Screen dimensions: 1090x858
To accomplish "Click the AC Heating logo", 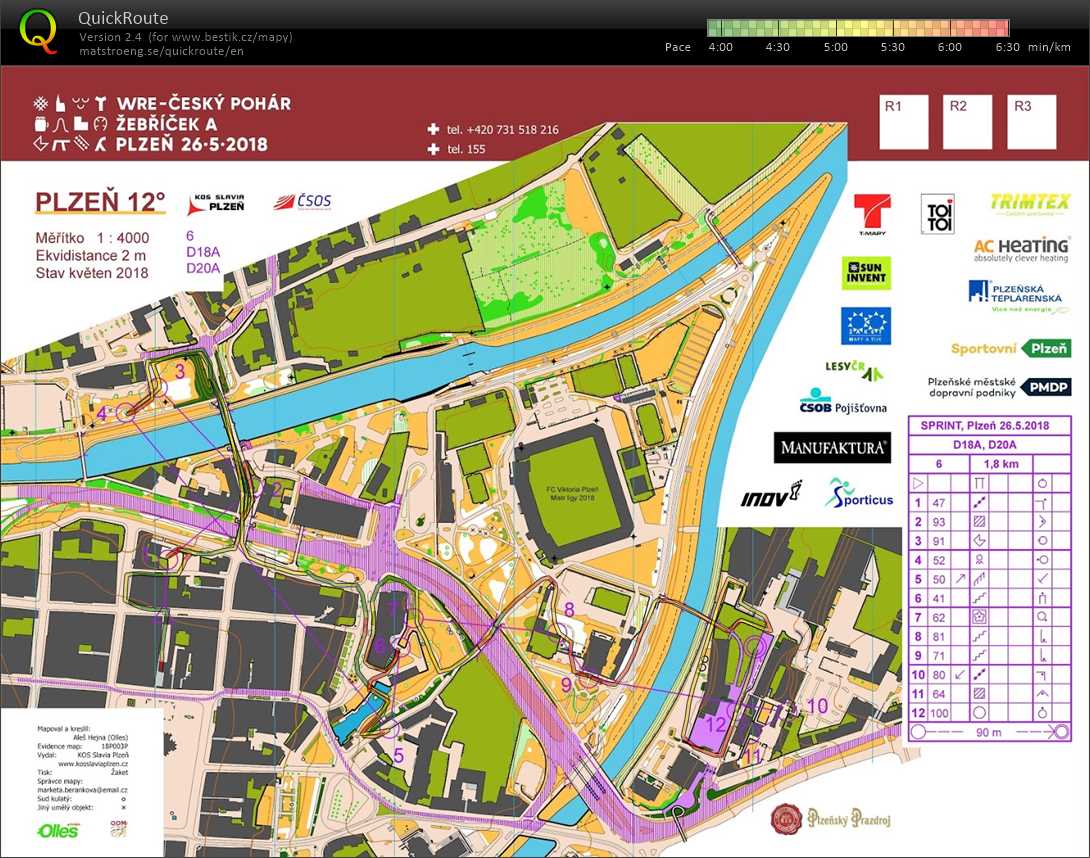I will click(x=1021, y=249).
